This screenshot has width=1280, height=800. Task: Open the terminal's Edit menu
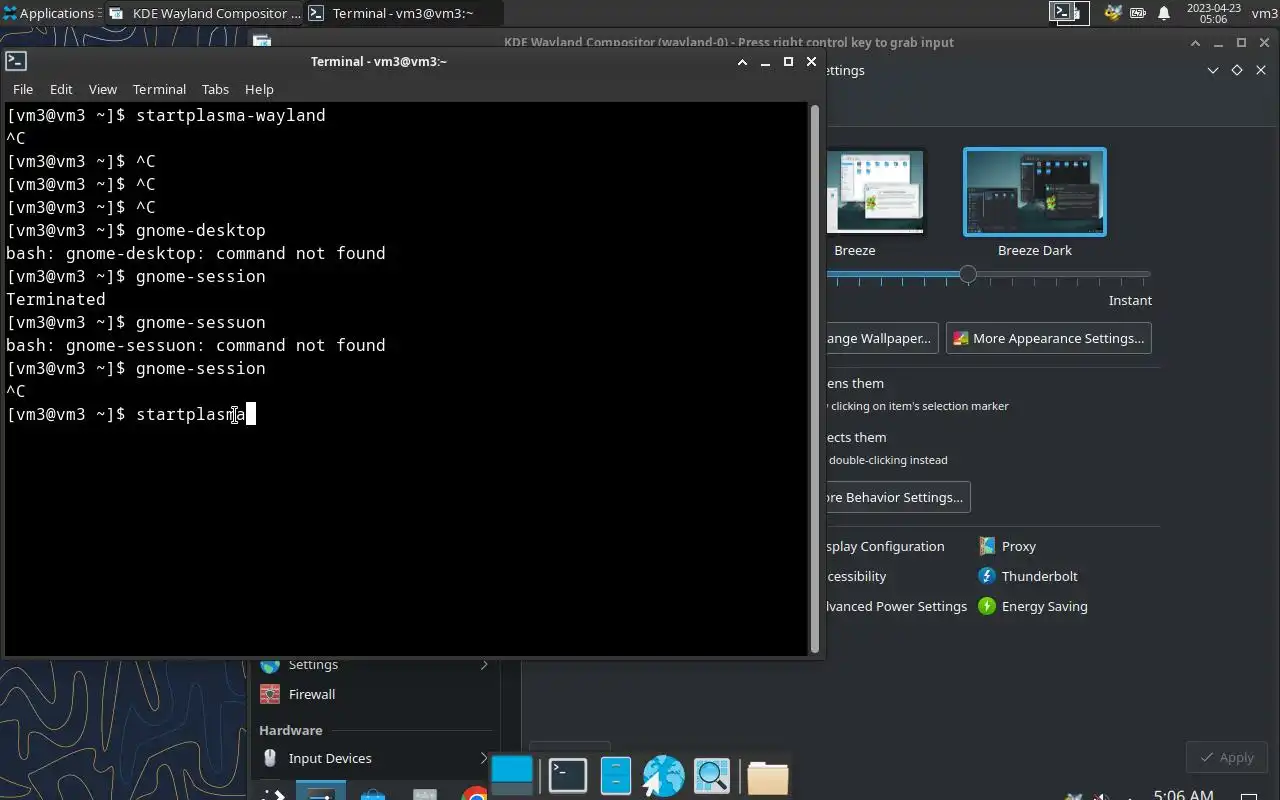pos(61,89)
